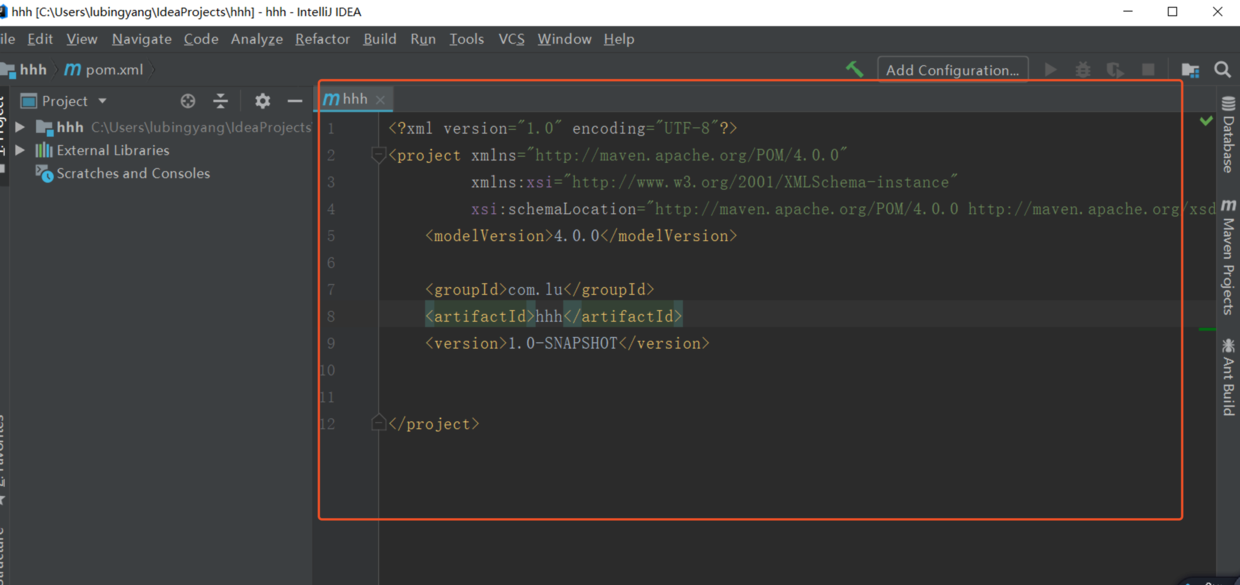The image size is (1240, 585).
Task: Click Collapse All icon in Project panel
Action: [x=221, y=101]
